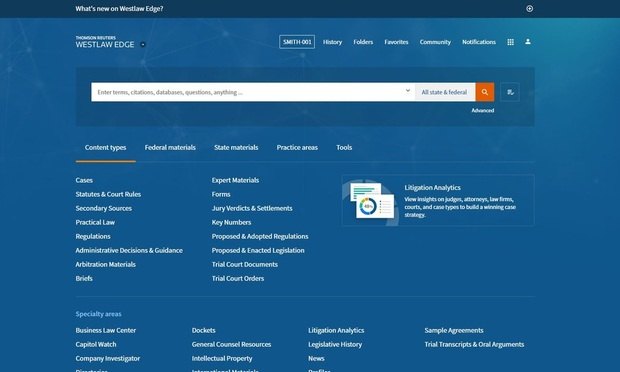The width and height of the screenshot is (620, 372).
Task: Open History in the top navigation
Action: pos(332,42)
